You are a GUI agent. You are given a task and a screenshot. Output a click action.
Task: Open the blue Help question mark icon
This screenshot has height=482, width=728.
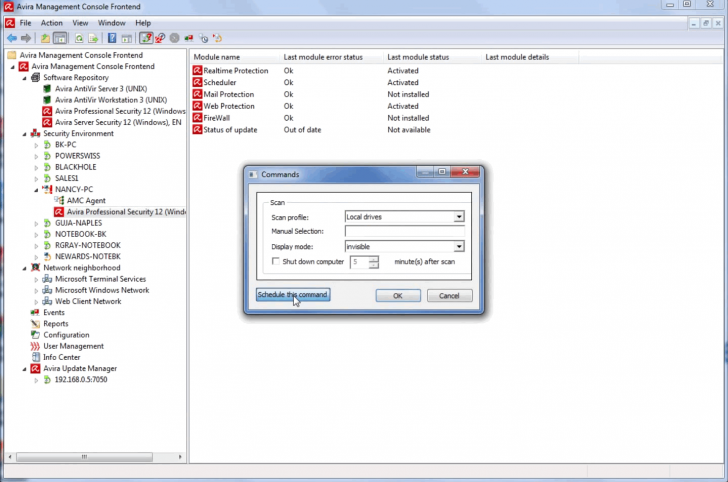(x=112, y=38)
